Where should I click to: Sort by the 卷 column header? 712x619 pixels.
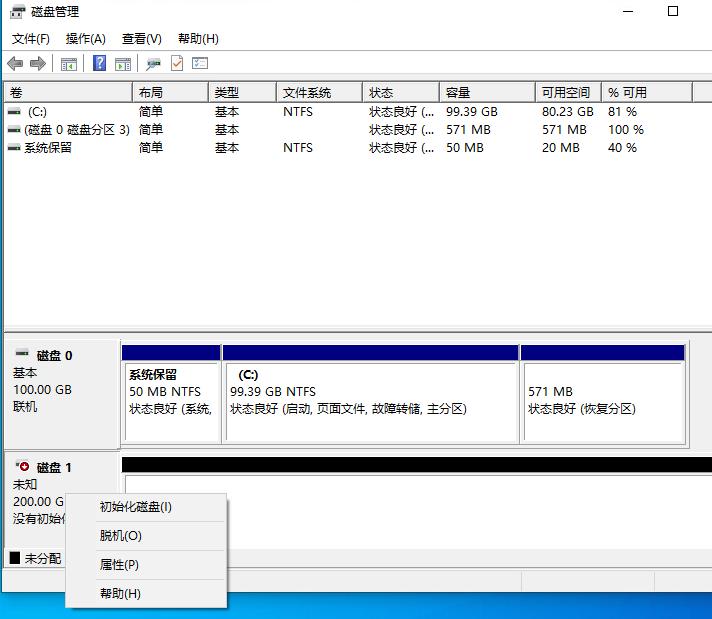[68, 93]
